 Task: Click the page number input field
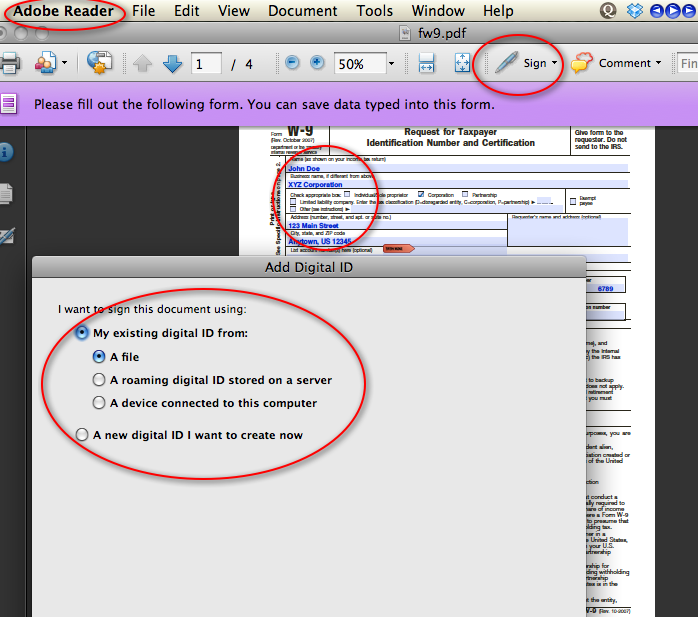[206, 64]
